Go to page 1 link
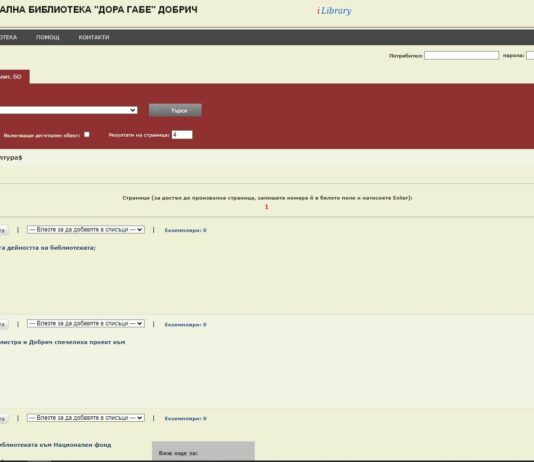 [x=267, y=207]
